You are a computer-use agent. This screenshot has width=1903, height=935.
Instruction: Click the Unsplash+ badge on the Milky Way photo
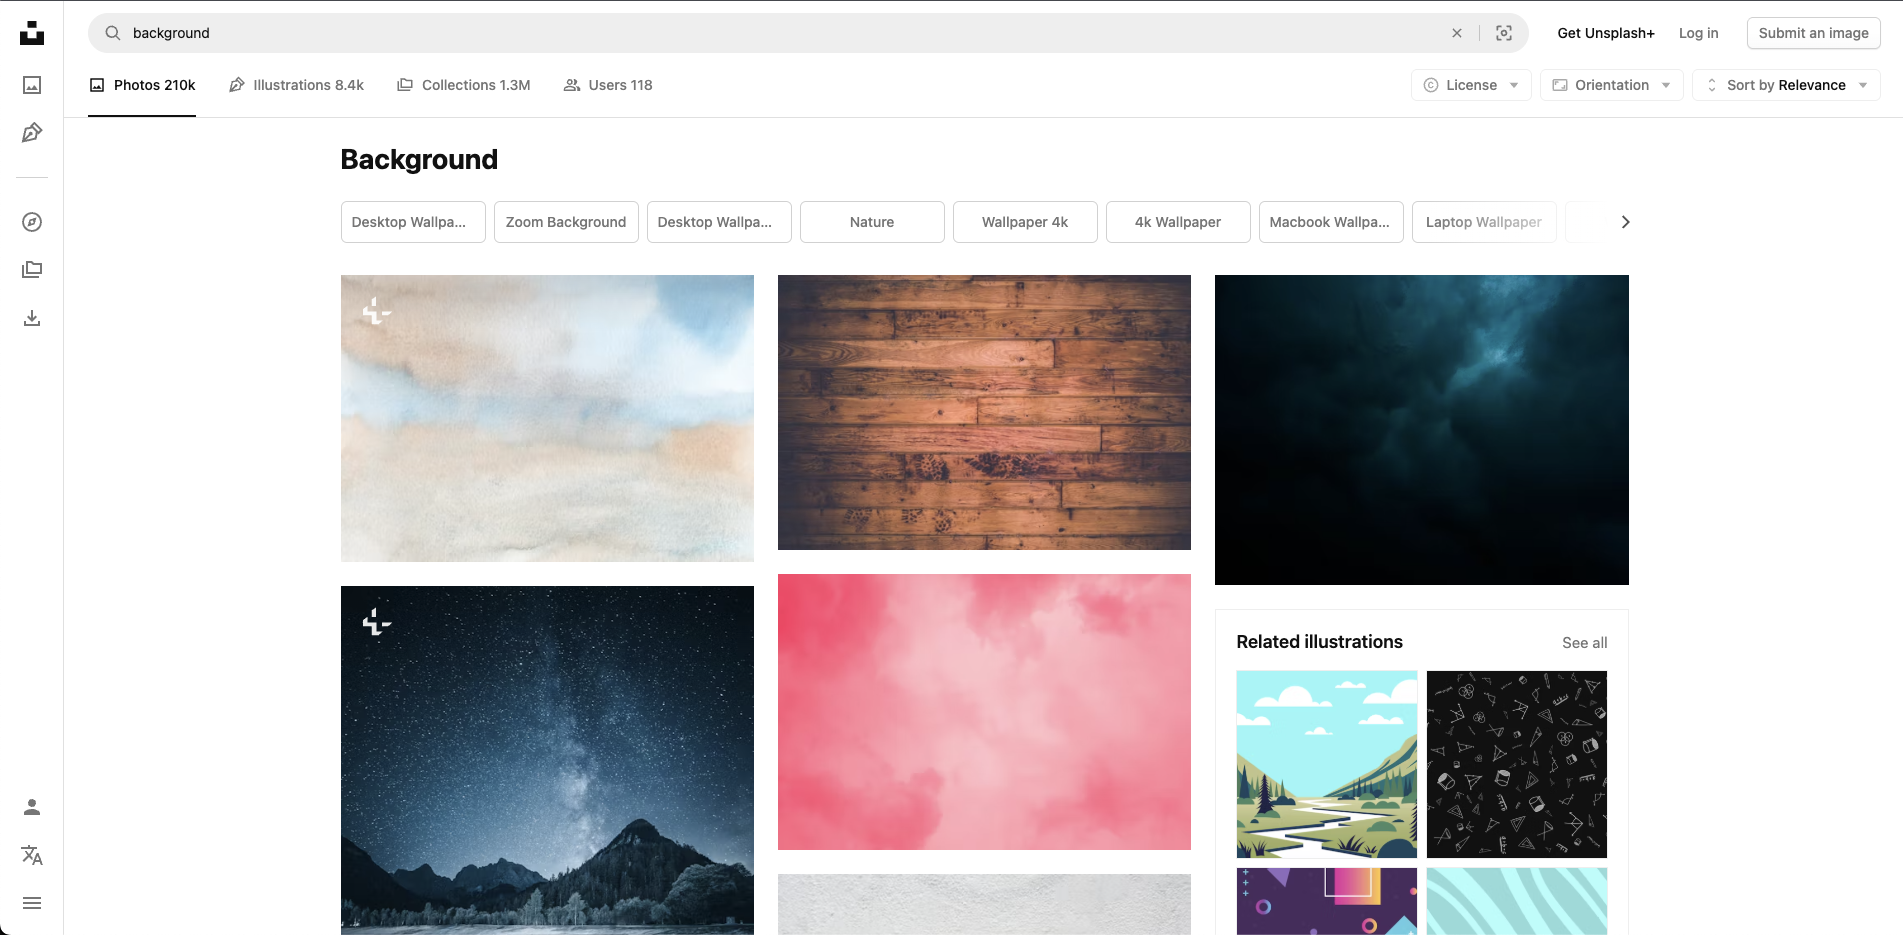[376, 622]
